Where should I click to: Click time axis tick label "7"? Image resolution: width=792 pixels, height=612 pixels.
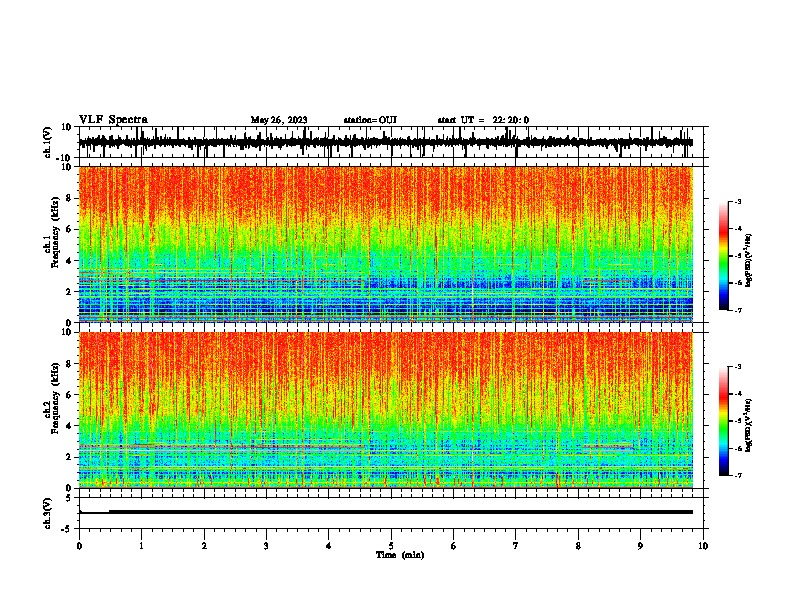pyautogui.click(x=516, y=545)
